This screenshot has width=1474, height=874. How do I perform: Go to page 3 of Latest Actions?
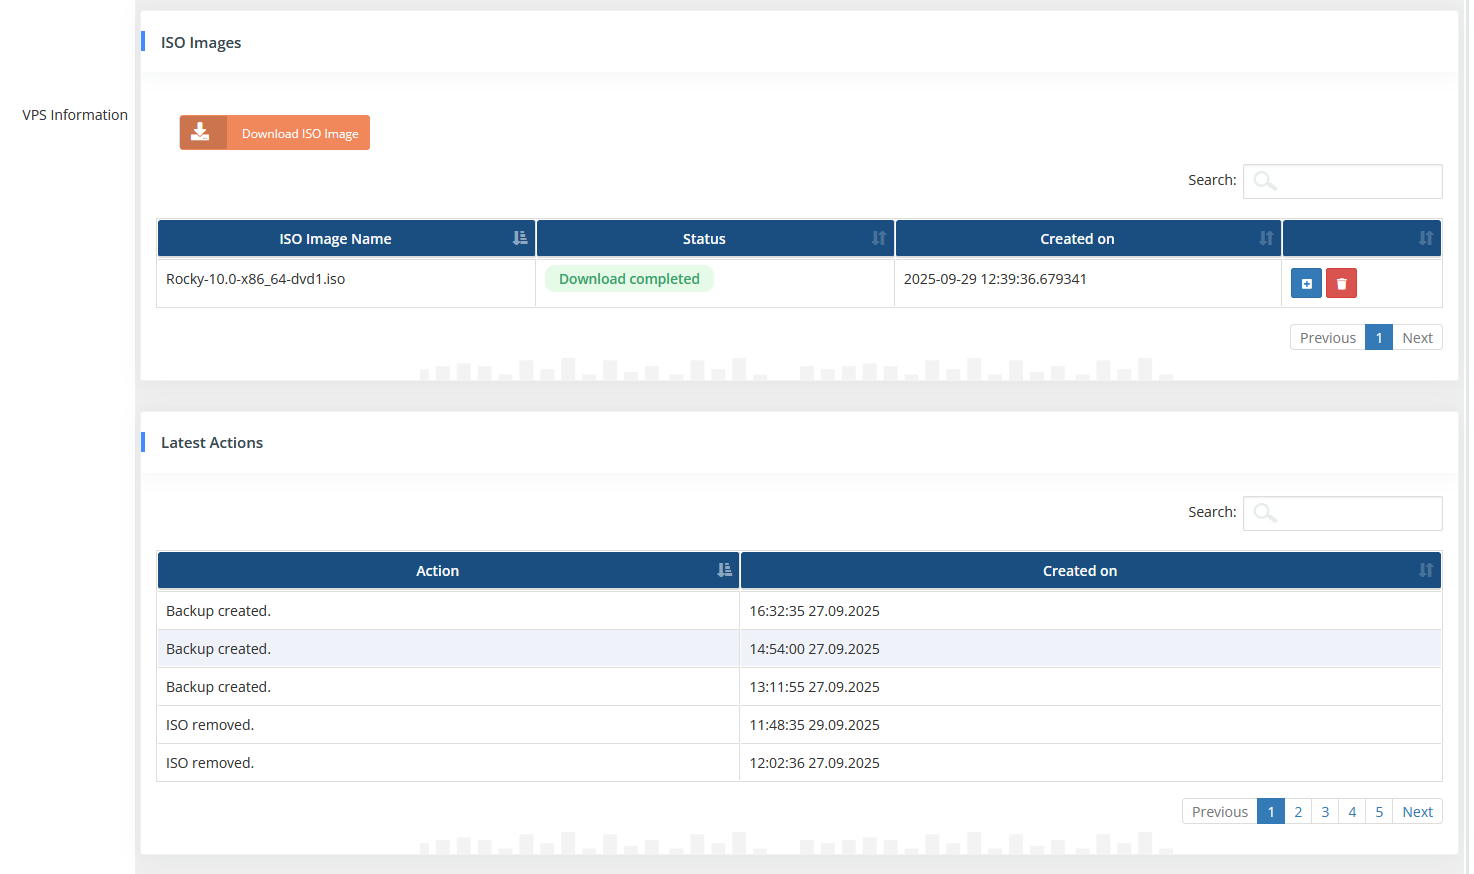[1325, 812]
